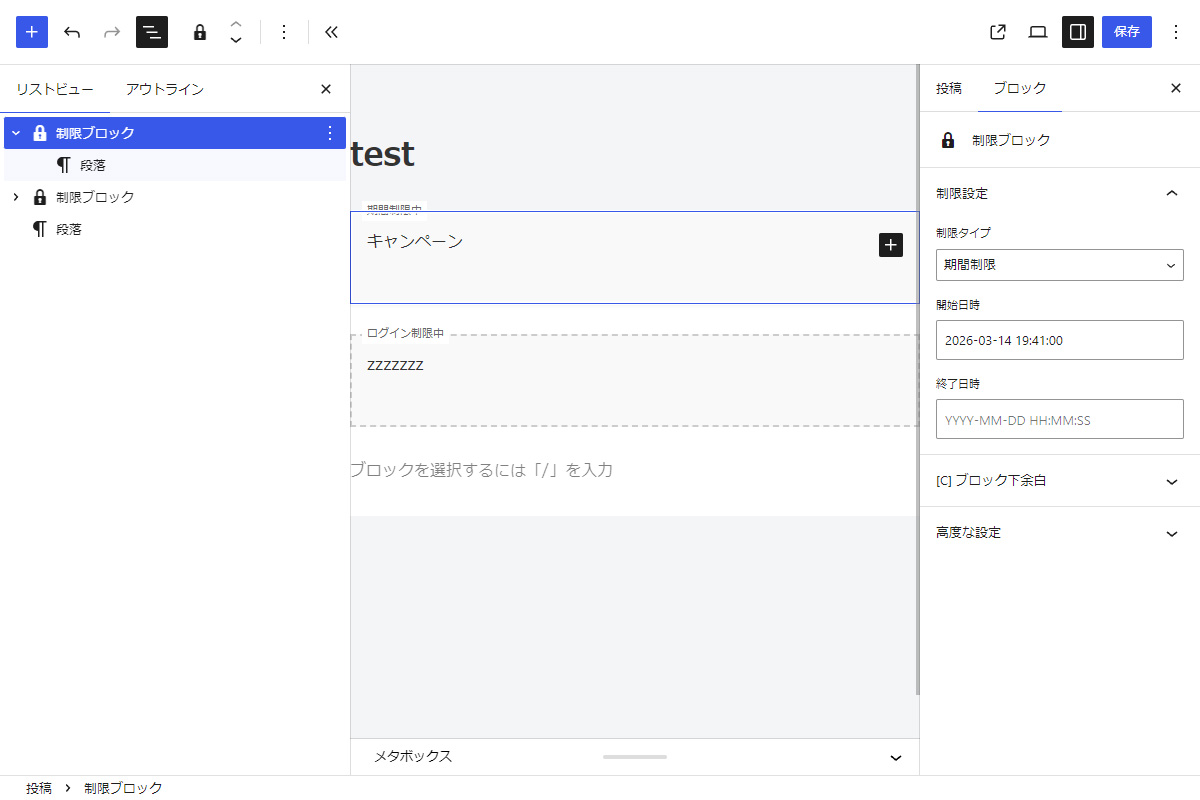Collapse the block toolbar with double chevron
This screenshot has width=1200, height=800.
pos(332,32)
